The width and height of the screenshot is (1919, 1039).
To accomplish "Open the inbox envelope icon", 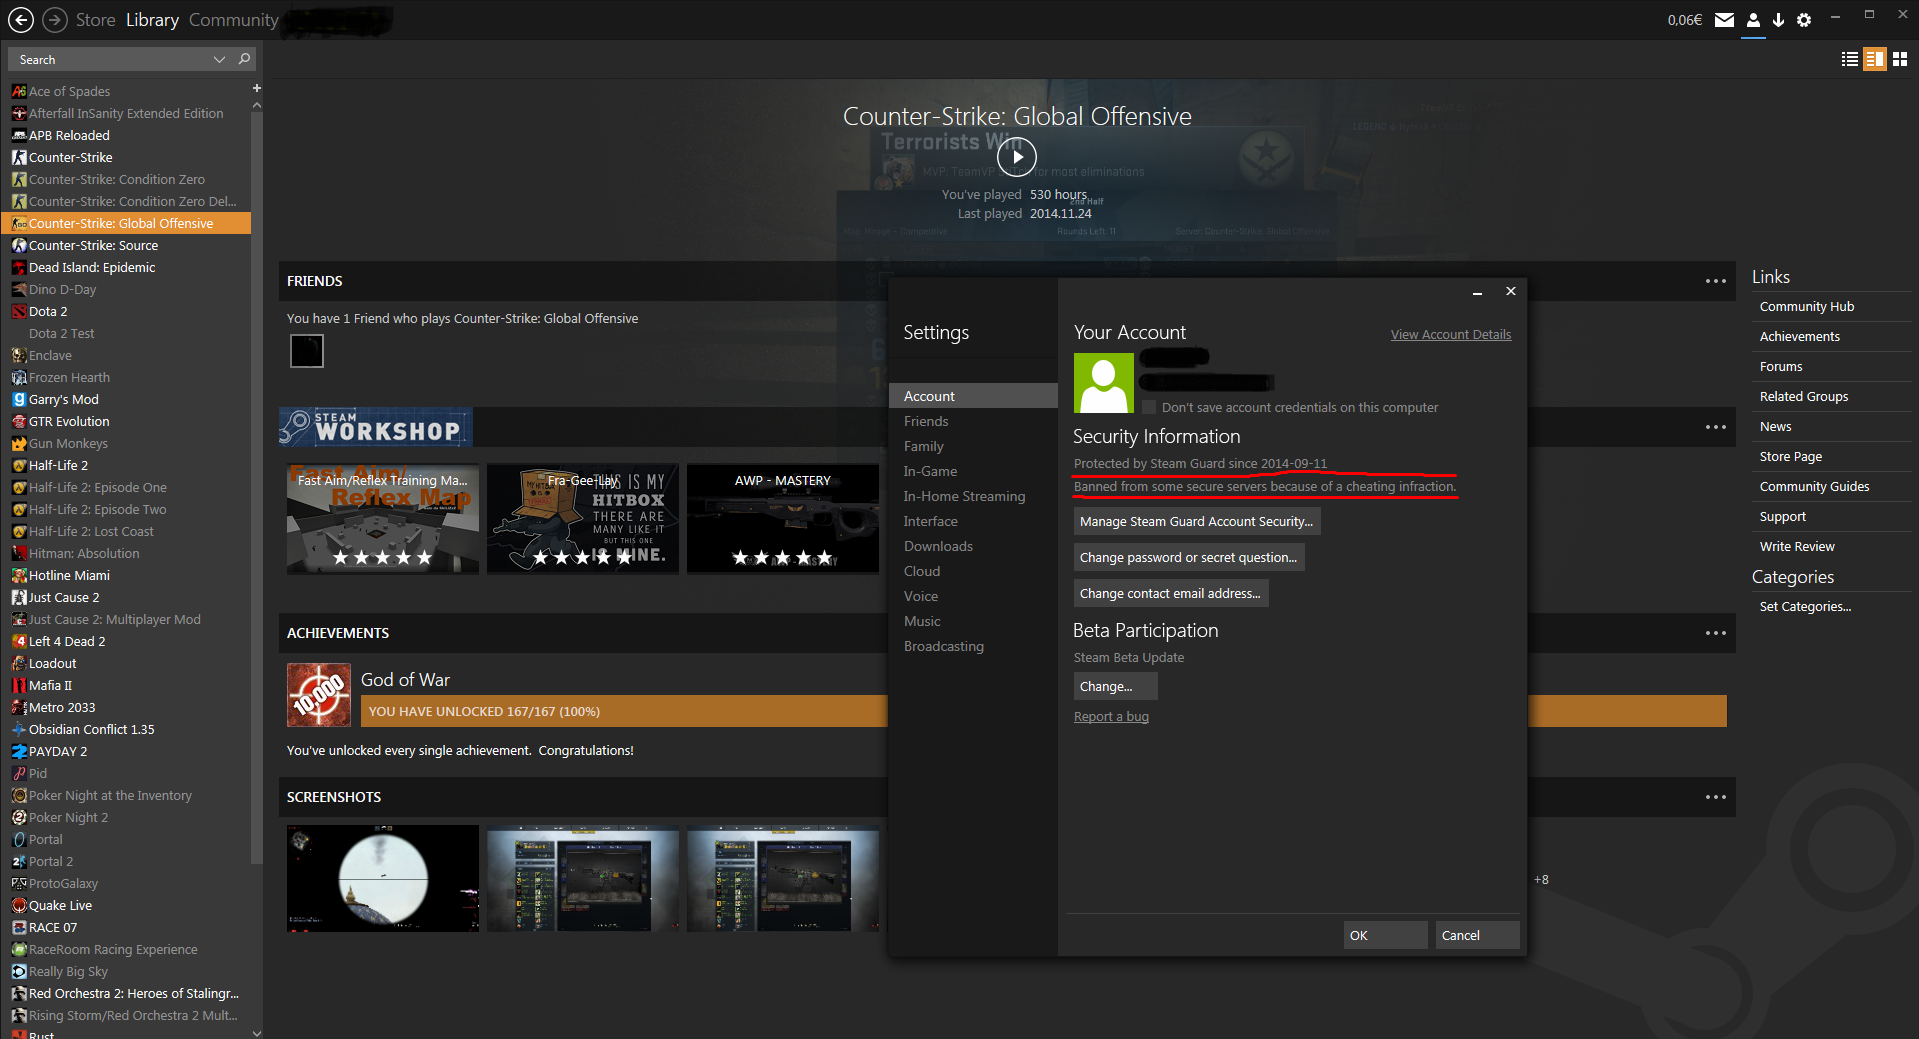I will tap(1724, 20).
